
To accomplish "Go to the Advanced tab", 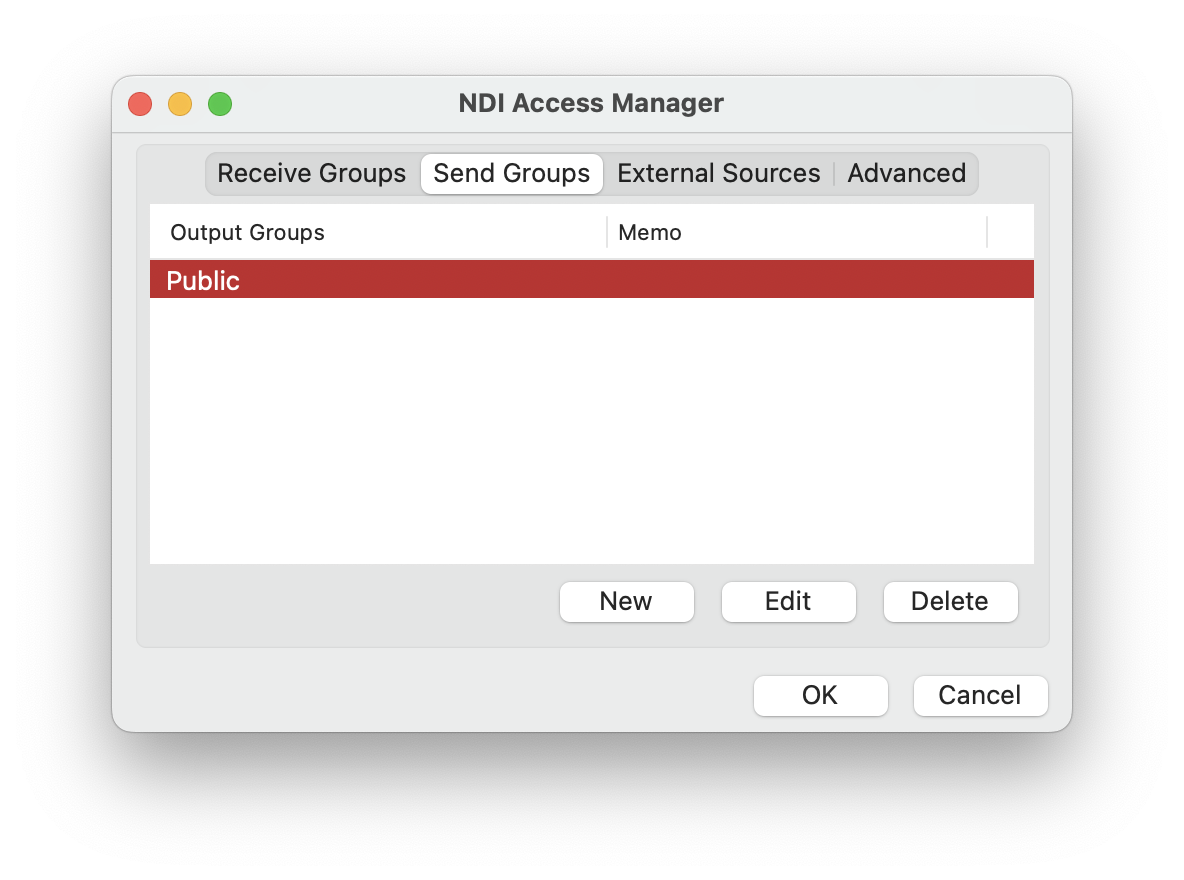I will (x=906, y=173).
